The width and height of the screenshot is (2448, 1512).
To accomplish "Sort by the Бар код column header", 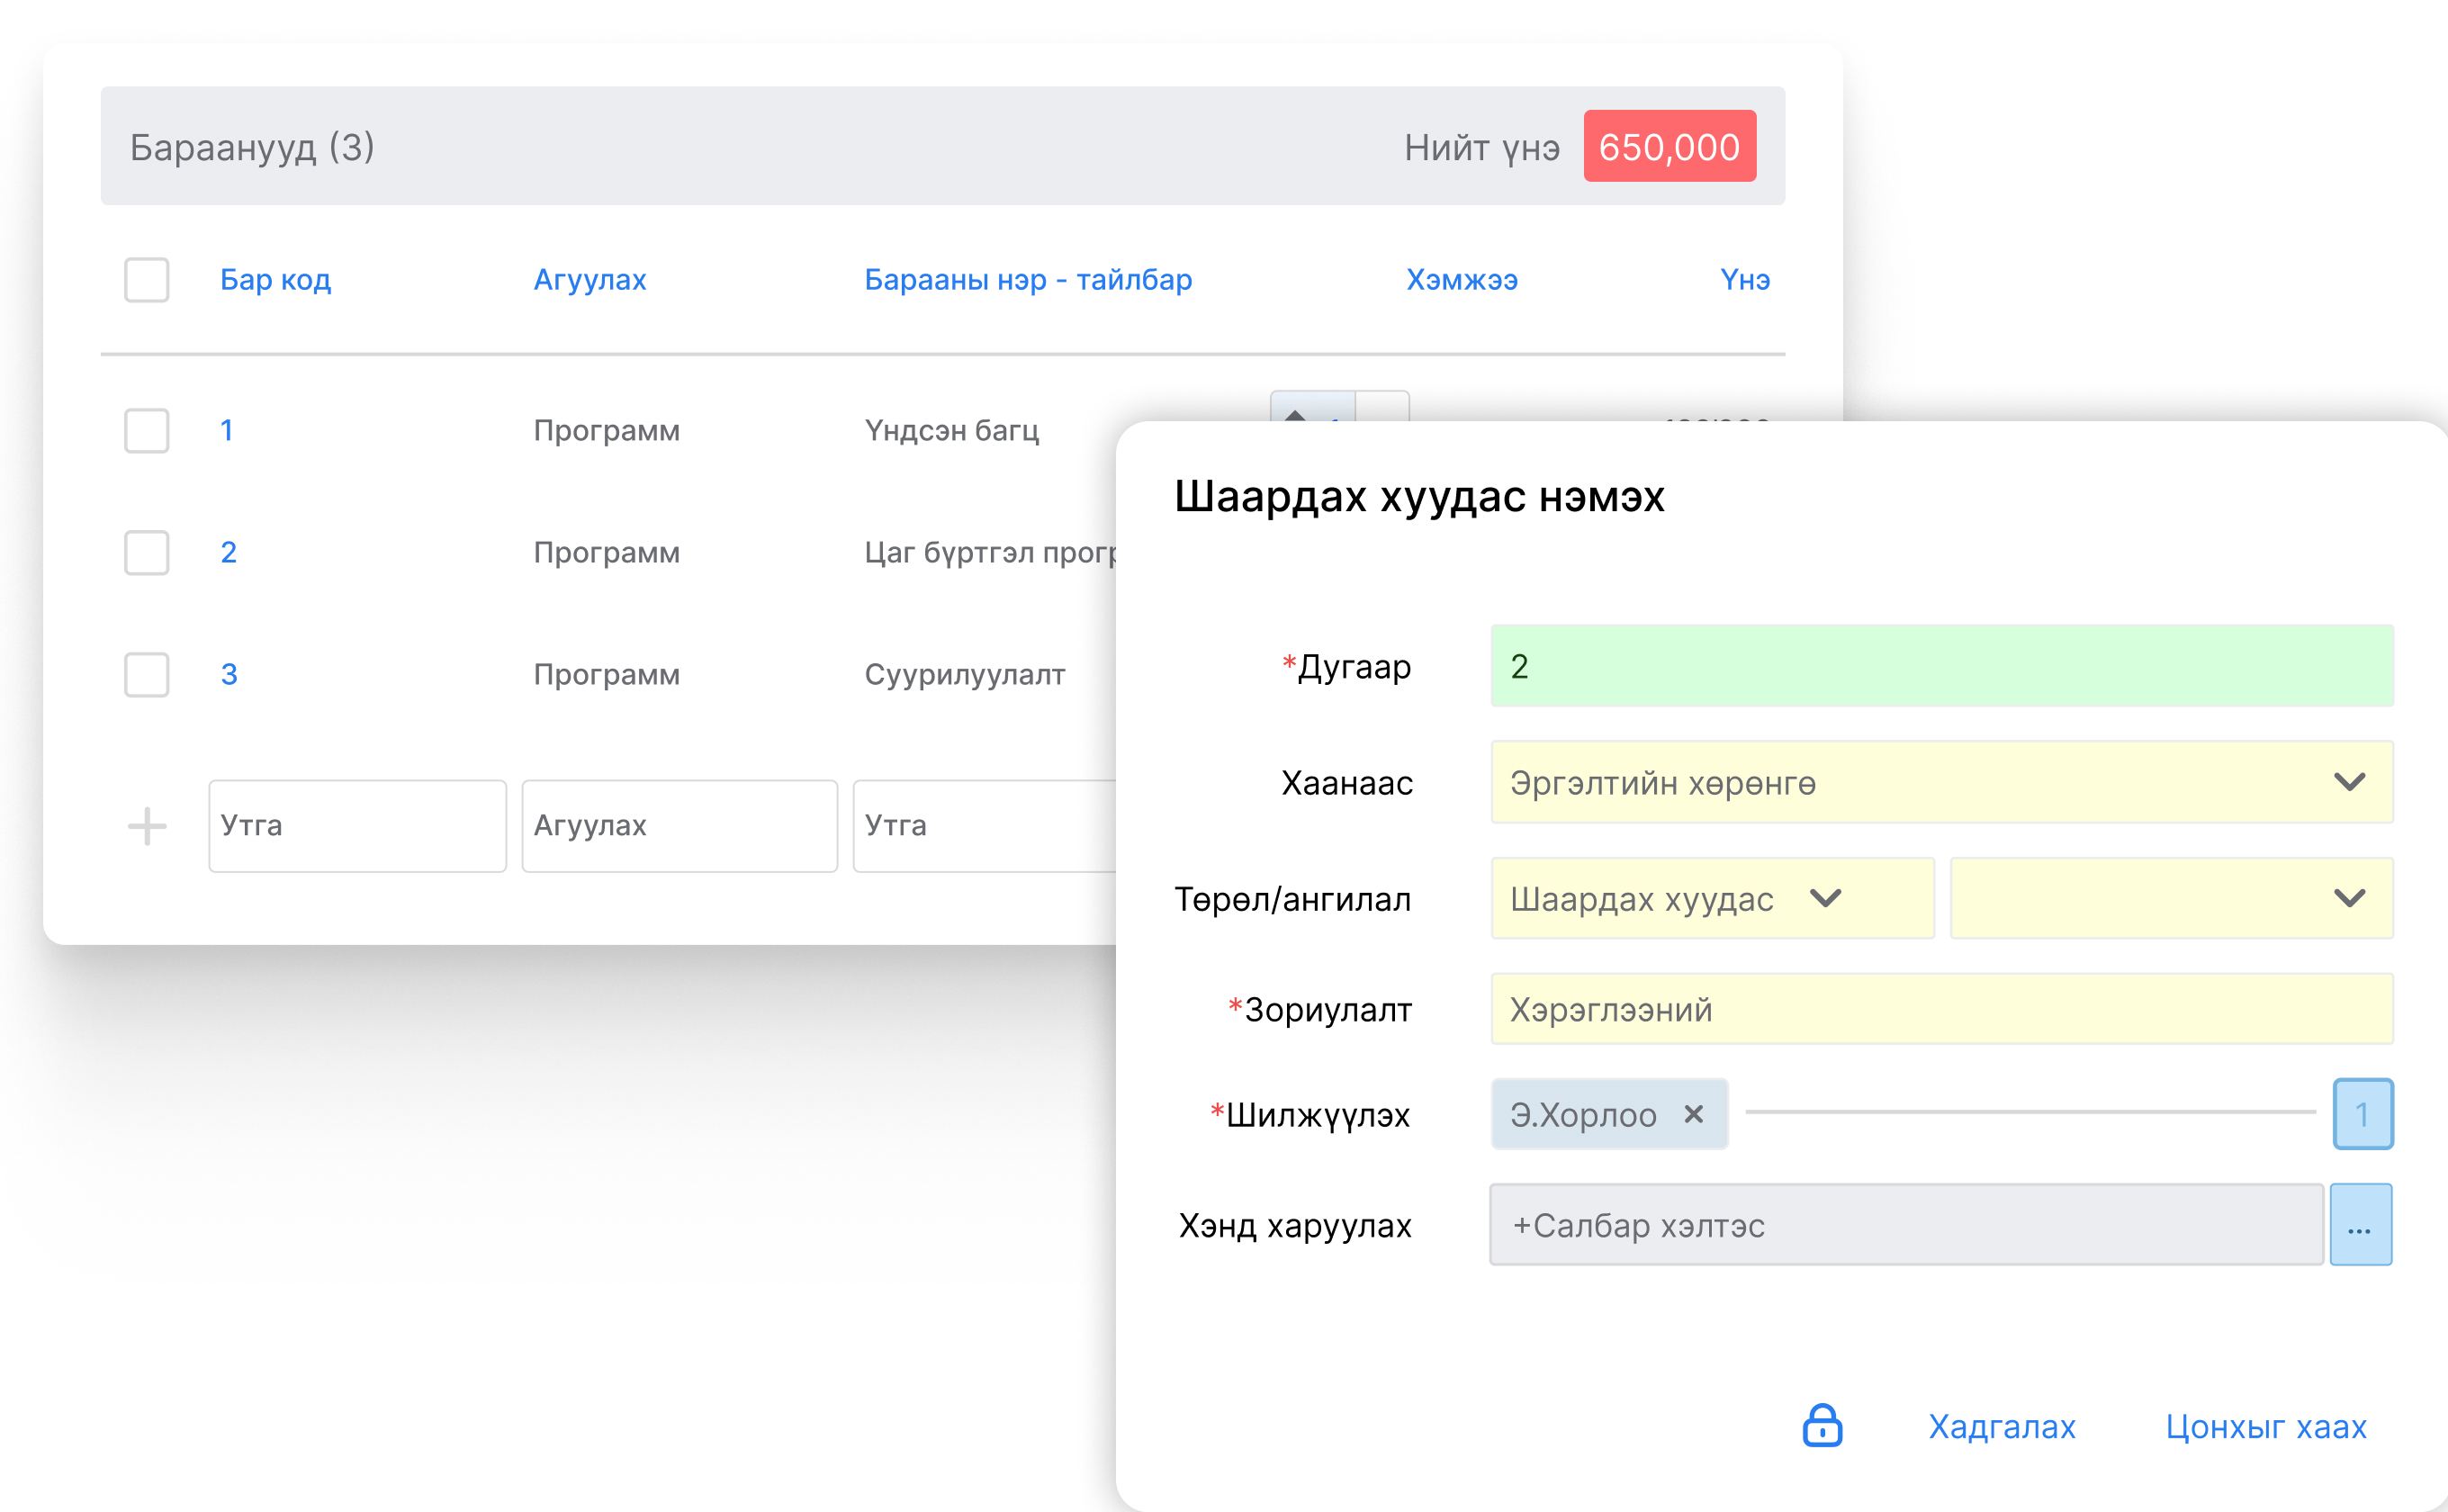I will click(275, 279).
